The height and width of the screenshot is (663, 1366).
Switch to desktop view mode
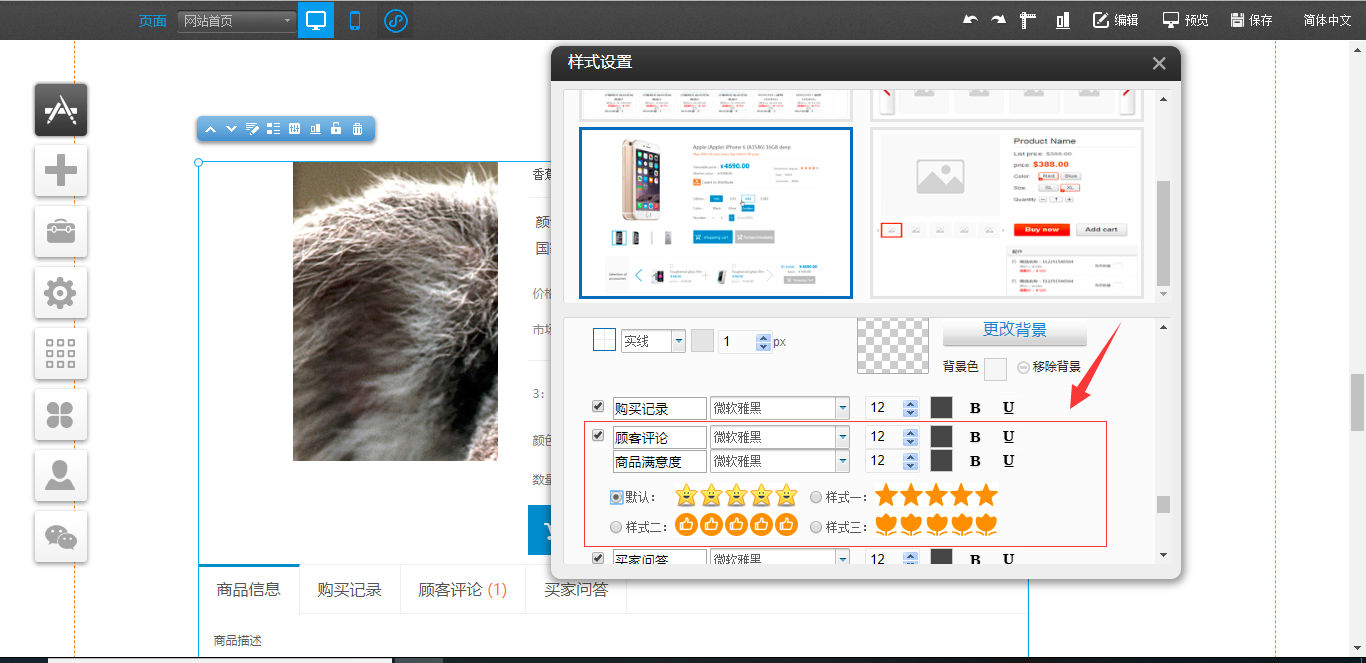316,20
